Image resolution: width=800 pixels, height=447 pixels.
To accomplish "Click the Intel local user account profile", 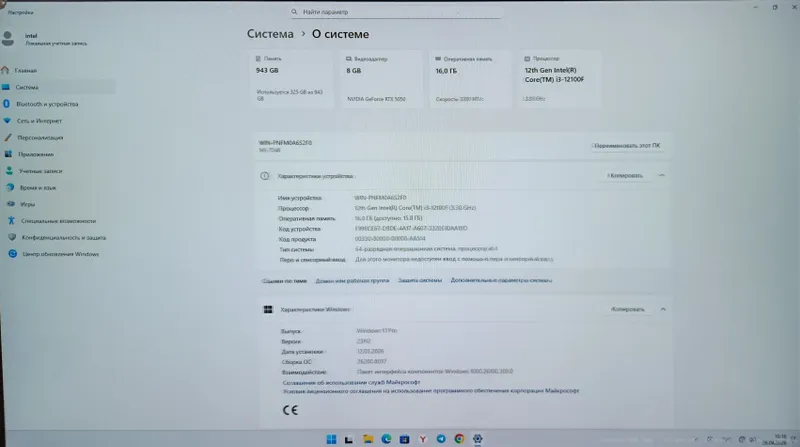I will pos(45,39).
